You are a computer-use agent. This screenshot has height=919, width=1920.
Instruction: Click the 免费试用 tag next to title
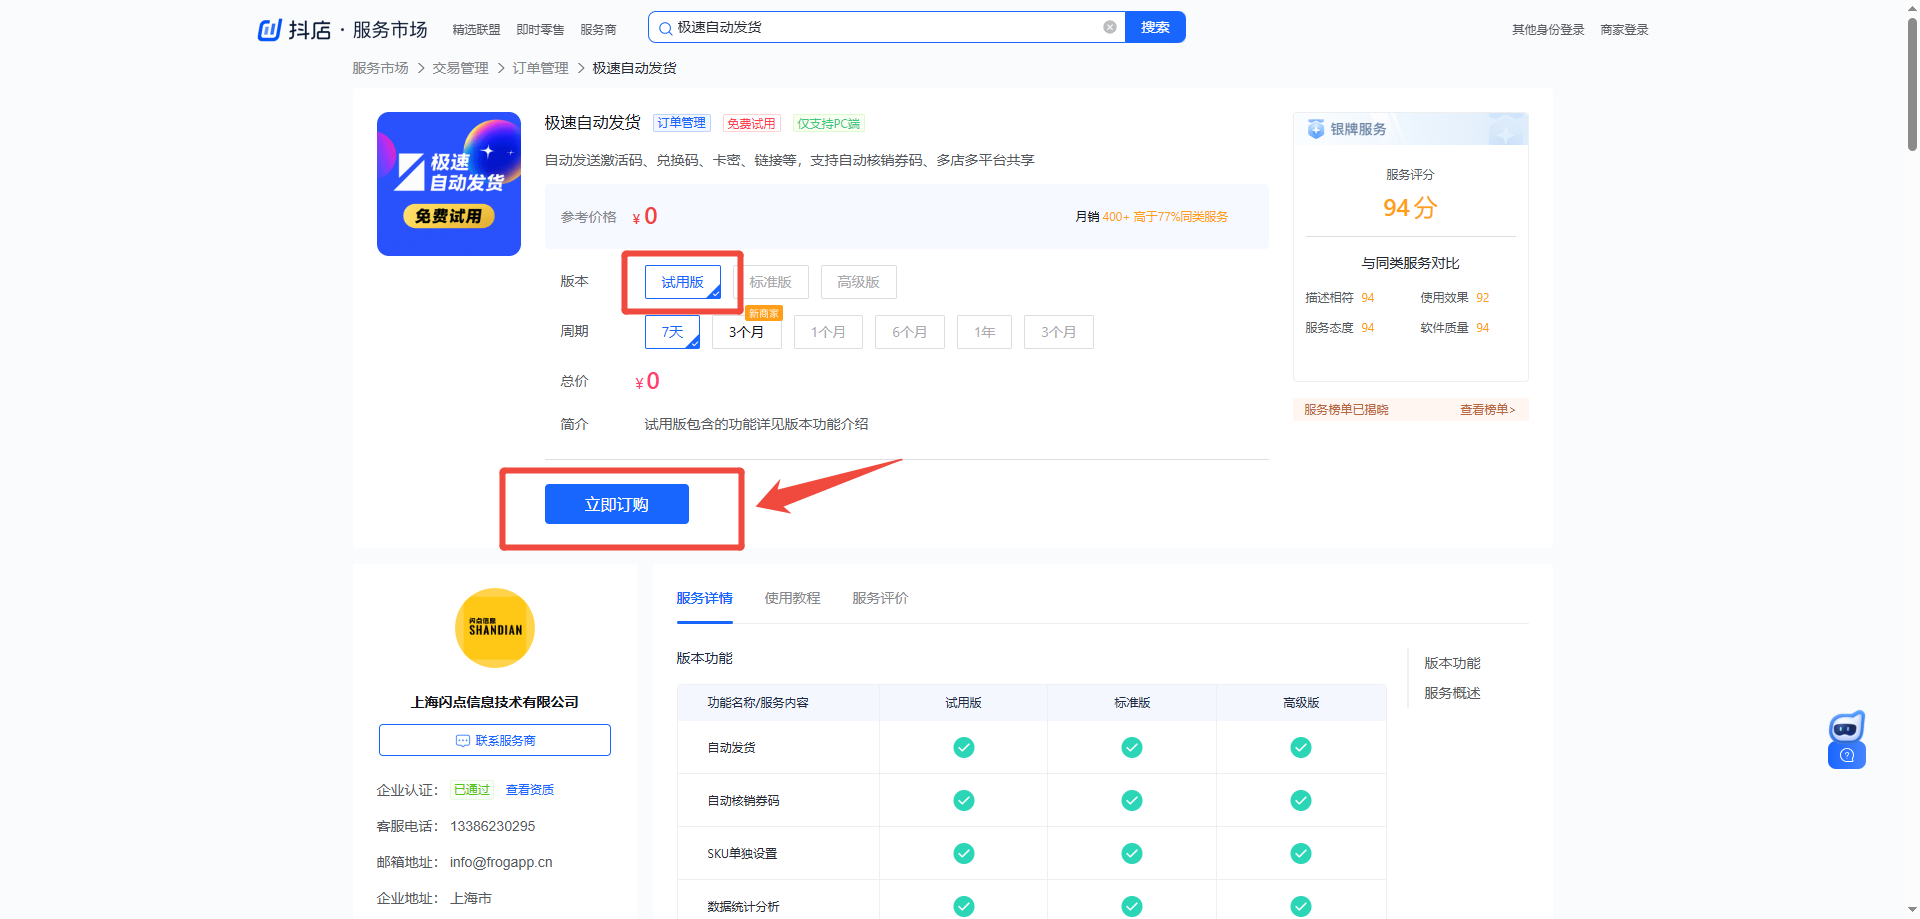click(751, 124)
